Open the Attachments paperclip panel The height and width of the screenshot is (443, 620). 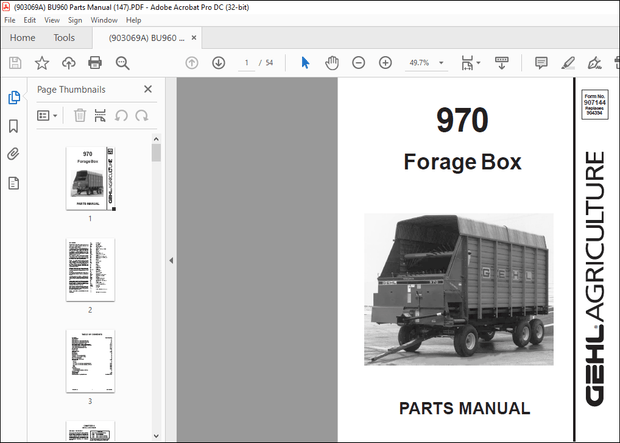click(14, 154)
